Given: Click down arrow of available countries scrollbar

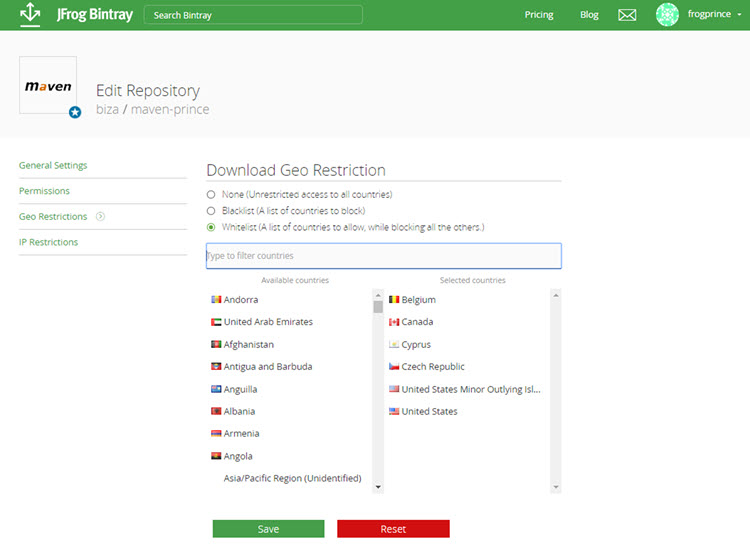Looking at the screenshot, I should (x=378, y=487).
